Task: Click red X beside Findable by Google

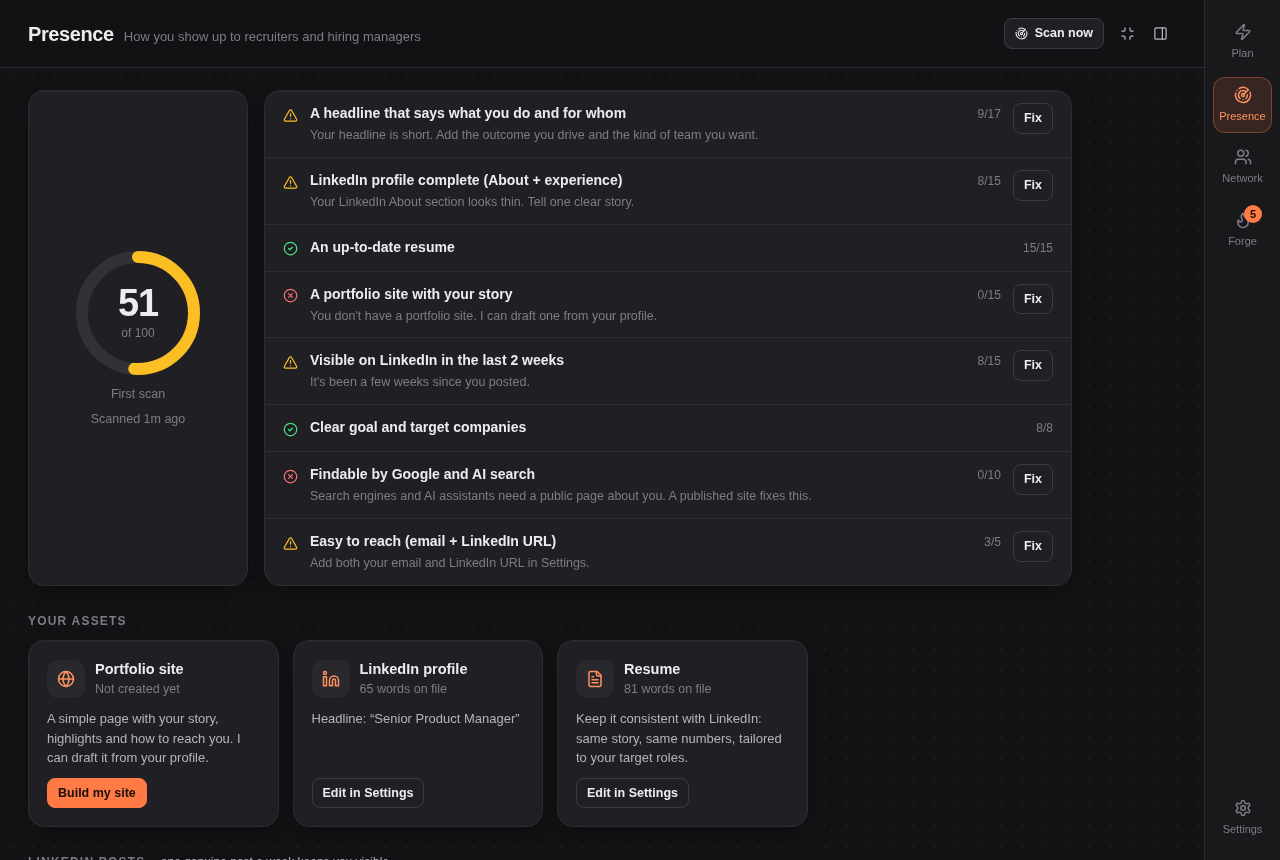Action: coord(290,477)
